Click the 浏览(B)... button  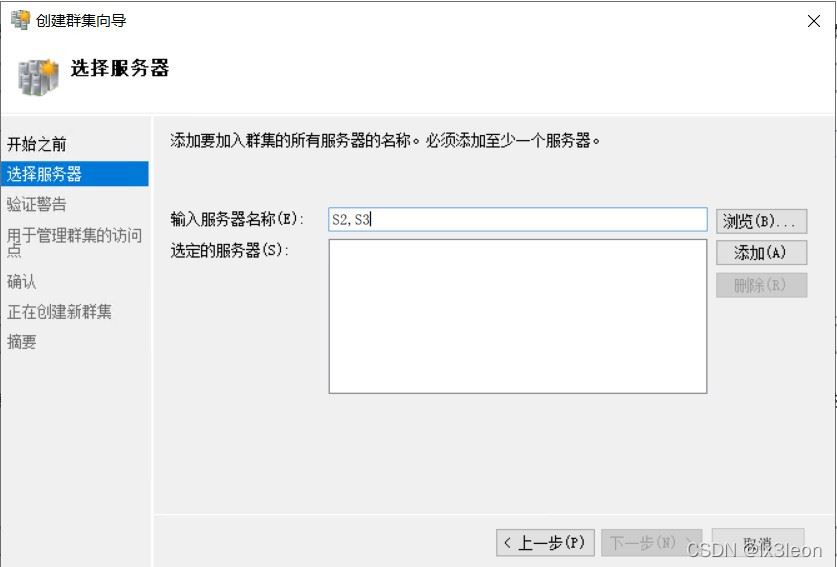pos(761,221)
